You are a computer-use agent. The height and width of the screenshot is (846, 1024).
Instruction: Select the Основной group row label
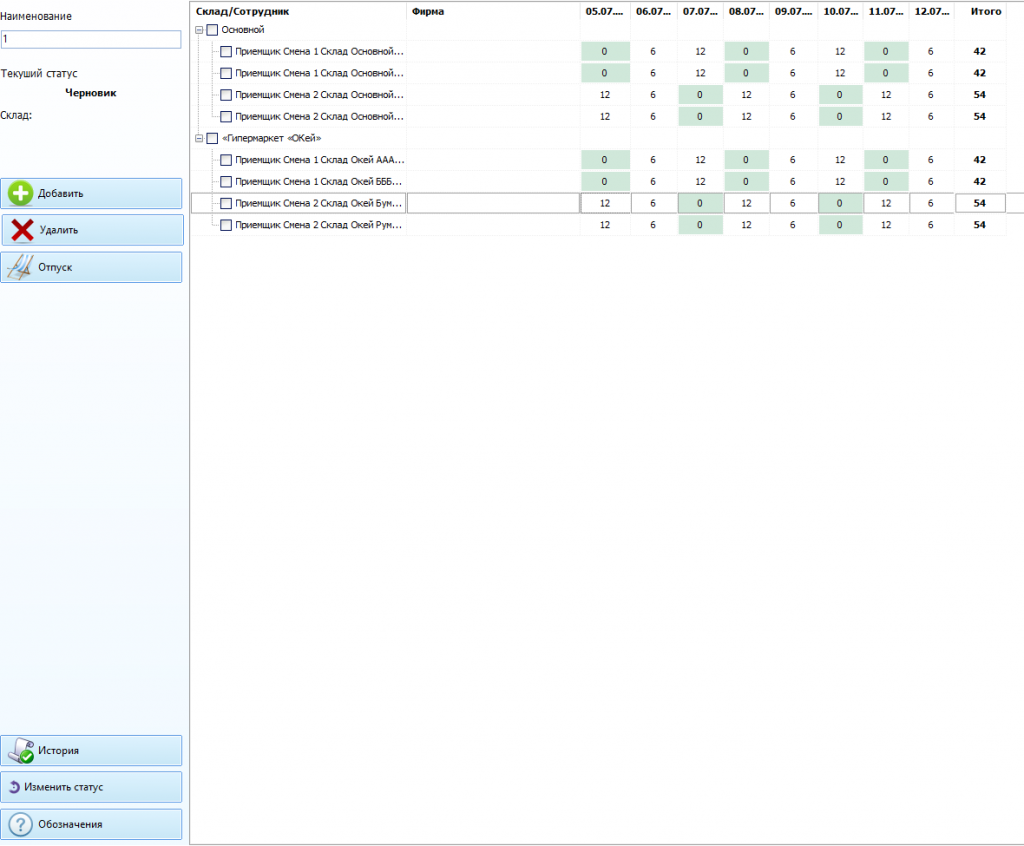(x=243, y=29)
